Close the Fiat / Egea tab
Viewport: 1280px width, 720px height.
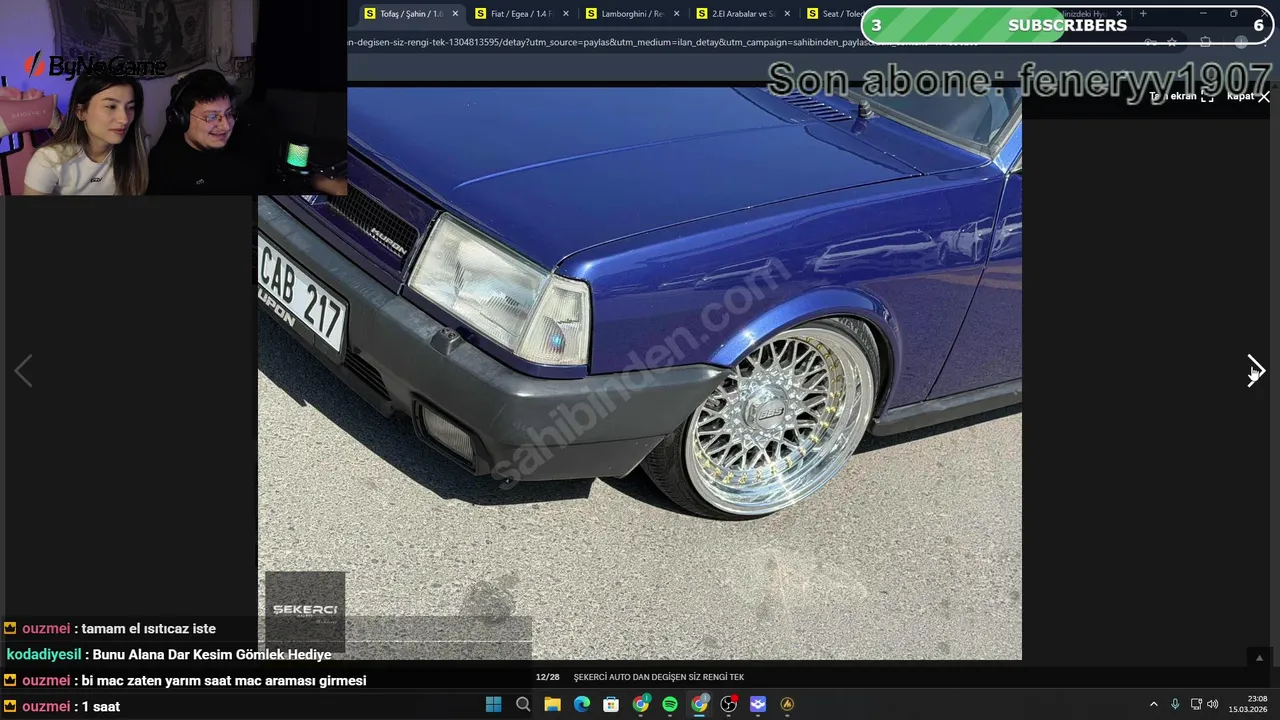[566, 14]
